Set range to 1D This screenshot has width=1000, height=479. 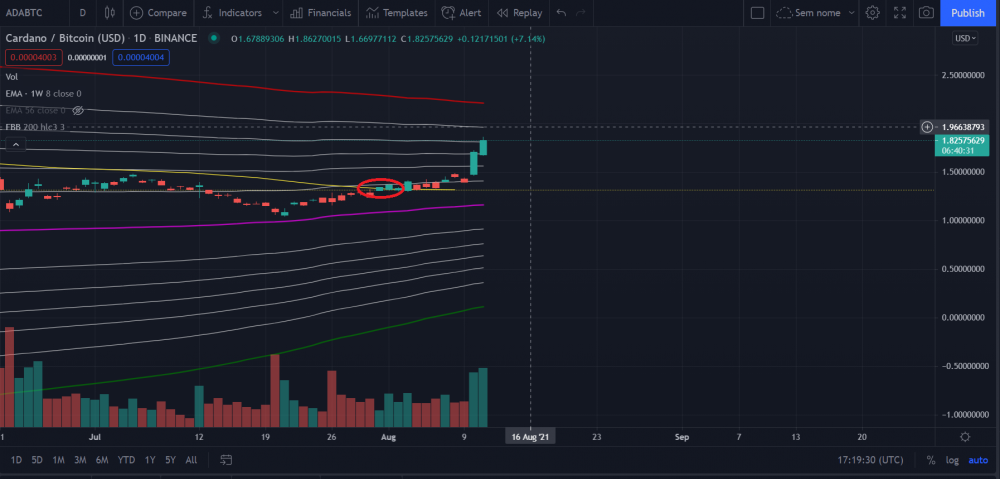pos(17,460)
